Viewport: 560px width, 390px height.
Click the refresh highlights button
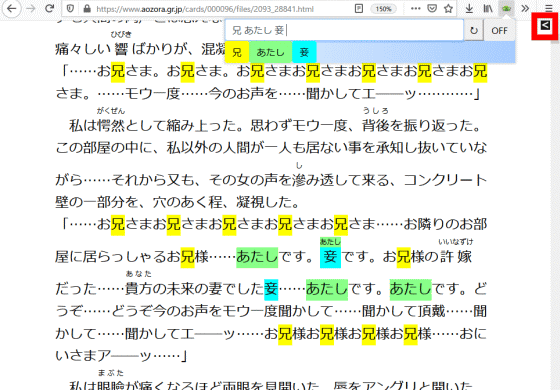[x=474, y=30]
